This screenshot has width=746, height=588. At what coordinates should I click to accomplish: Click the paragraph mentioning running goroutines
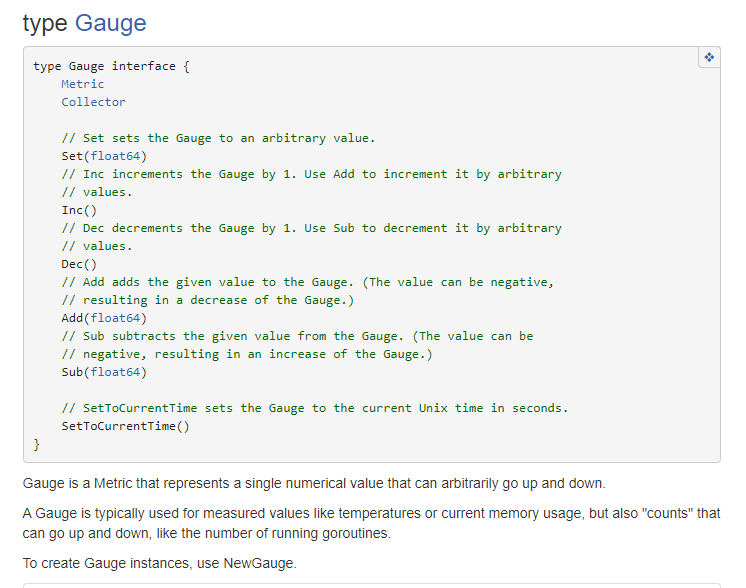(372, 523)
